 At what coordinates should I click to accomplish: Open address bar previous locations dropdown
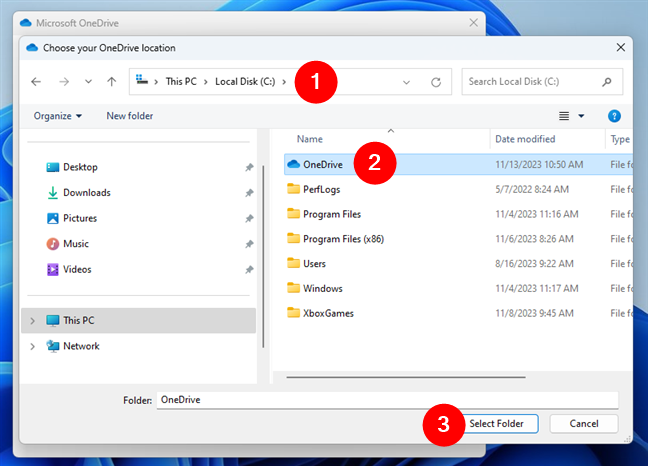[406, 82]
